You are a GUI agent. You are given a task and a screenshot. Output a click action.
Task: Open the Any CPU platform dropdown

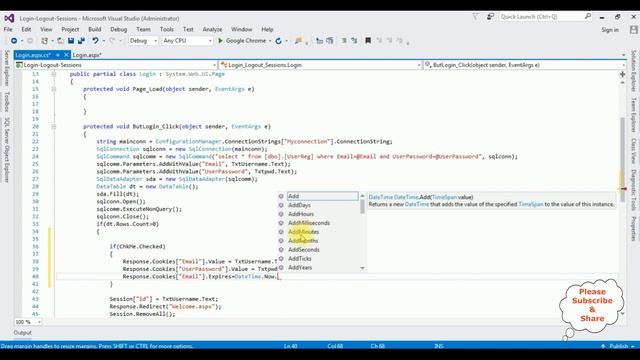point(187,41)
